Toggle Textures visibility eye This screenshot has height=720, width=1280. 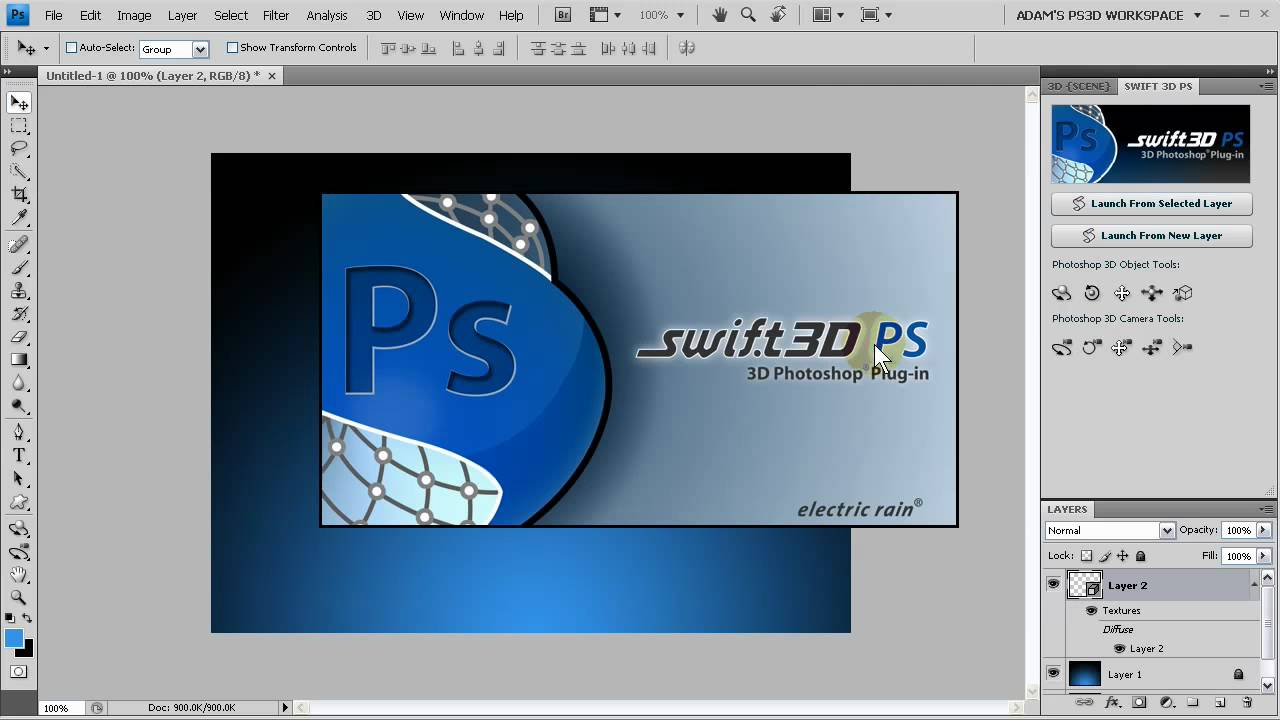point(1092,610)
